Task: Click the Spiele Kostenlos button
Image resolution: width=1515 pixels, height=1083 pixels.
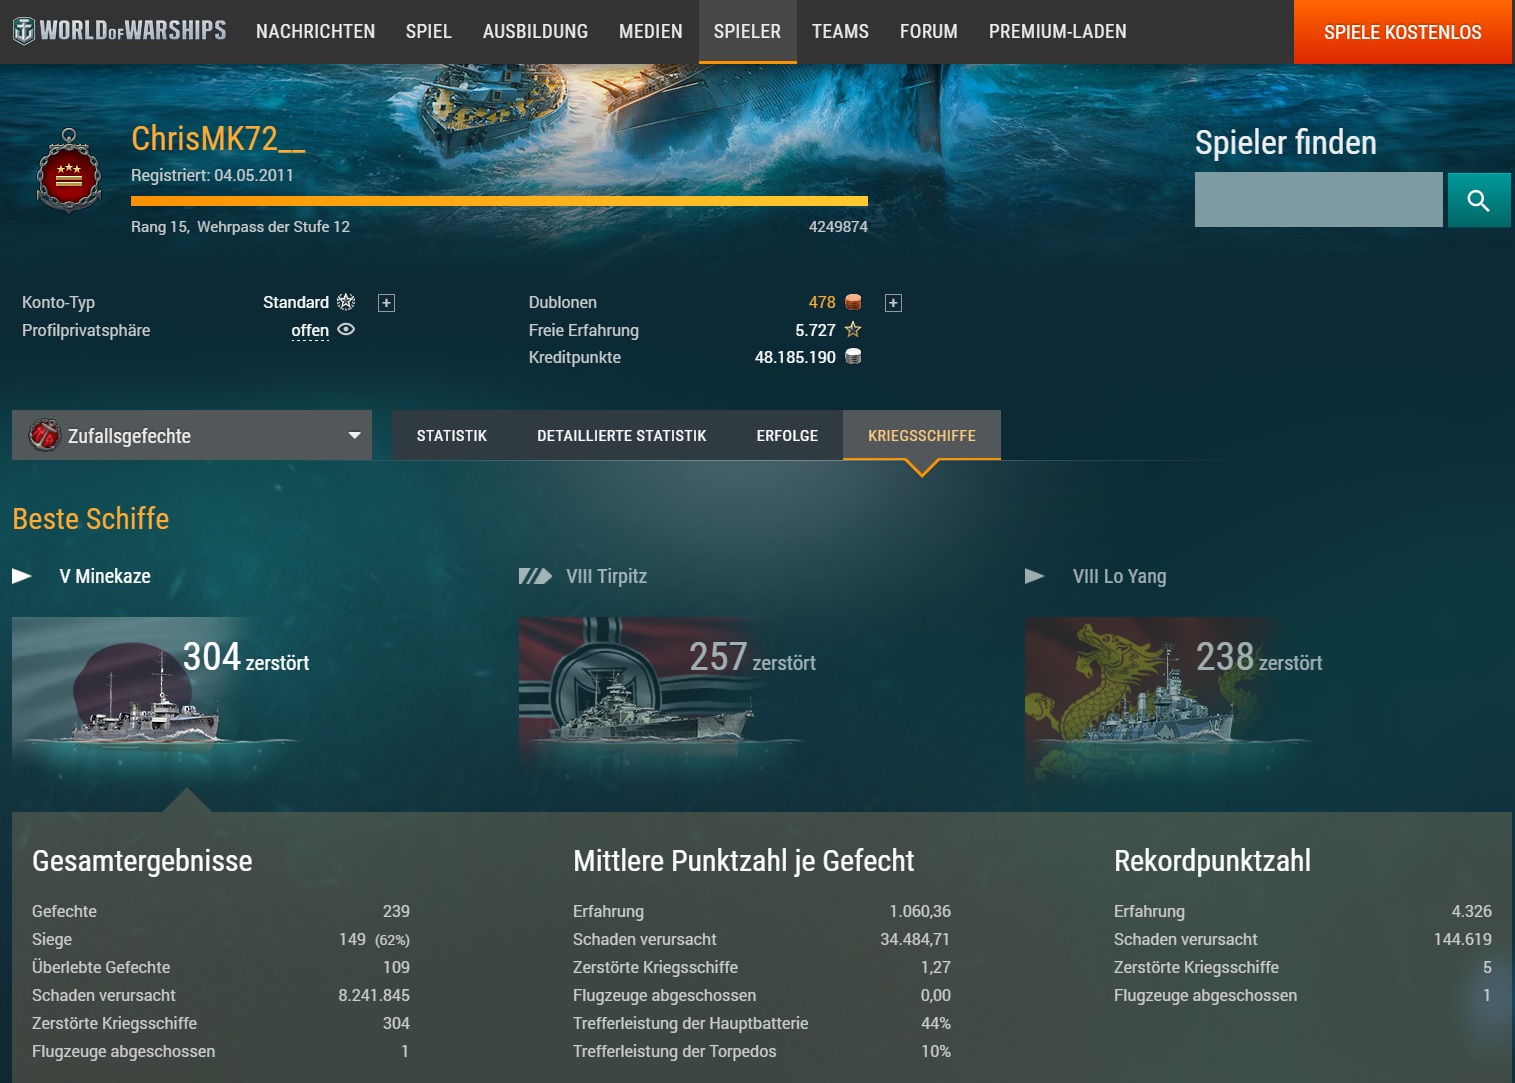Action: tap(1403, 32)
